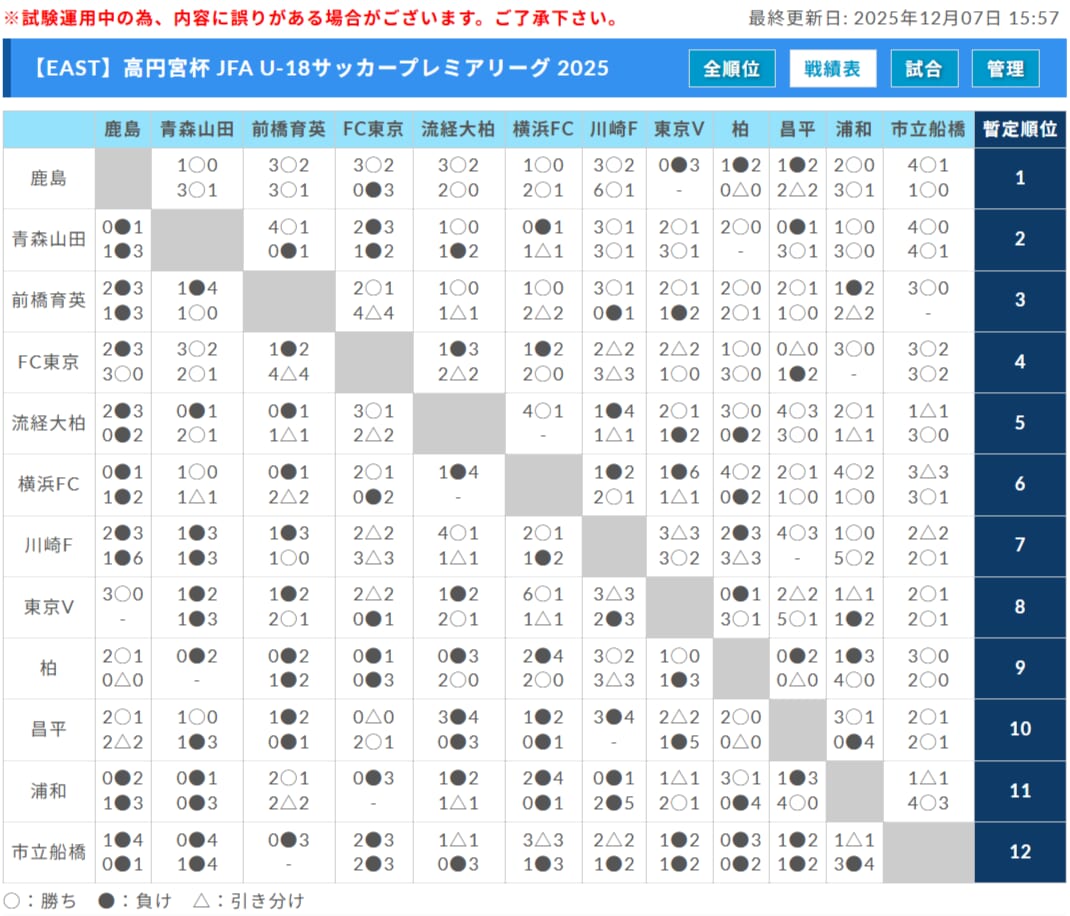This screenshot has width=1070, height=916.
Task: Select the 川崎F row label
Action: tap(49, 545)
